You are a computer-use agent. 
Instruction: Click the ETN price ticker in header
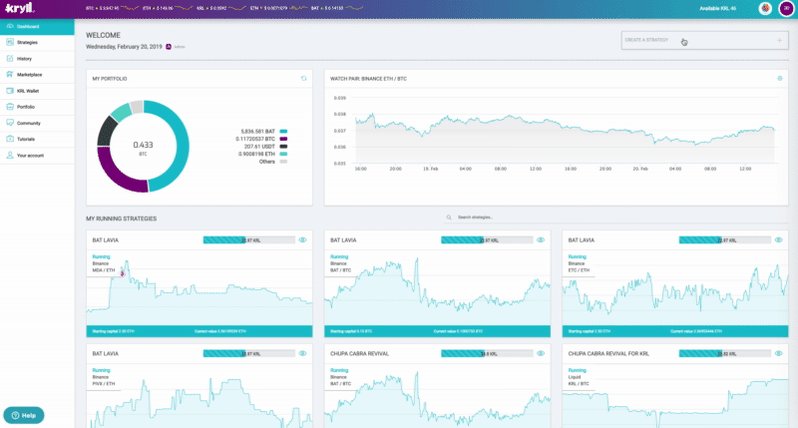pyautogui.click(x=279, y=8)
